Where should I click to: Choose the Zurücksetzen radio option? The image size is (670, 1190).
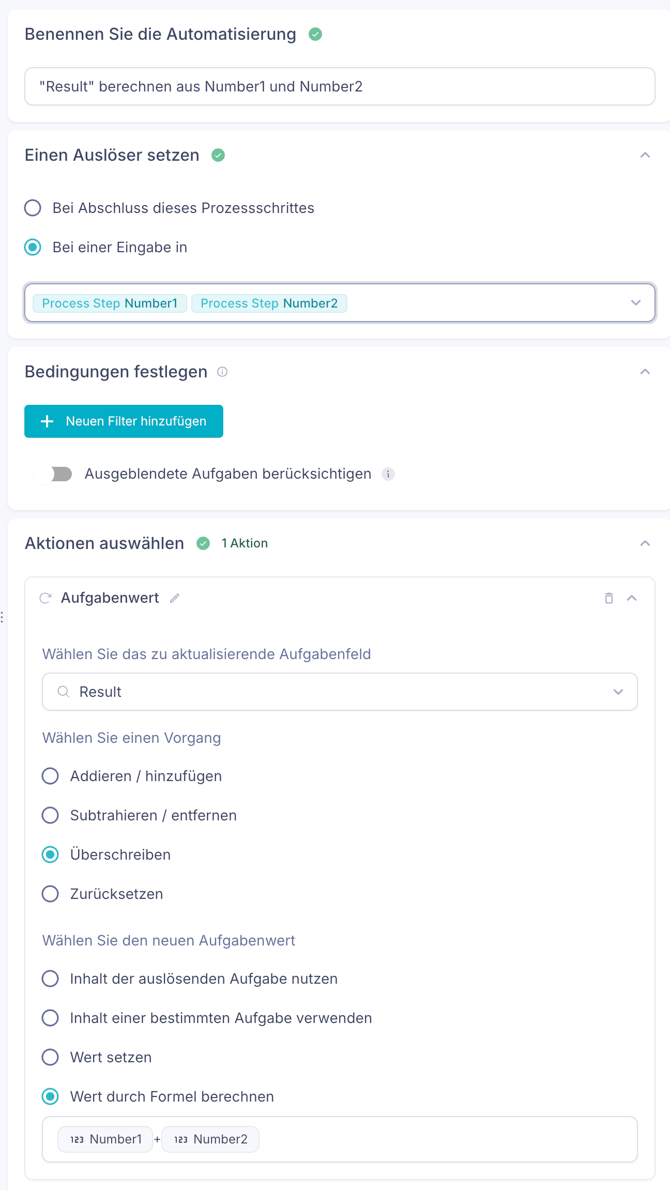(x=50, y=894)
